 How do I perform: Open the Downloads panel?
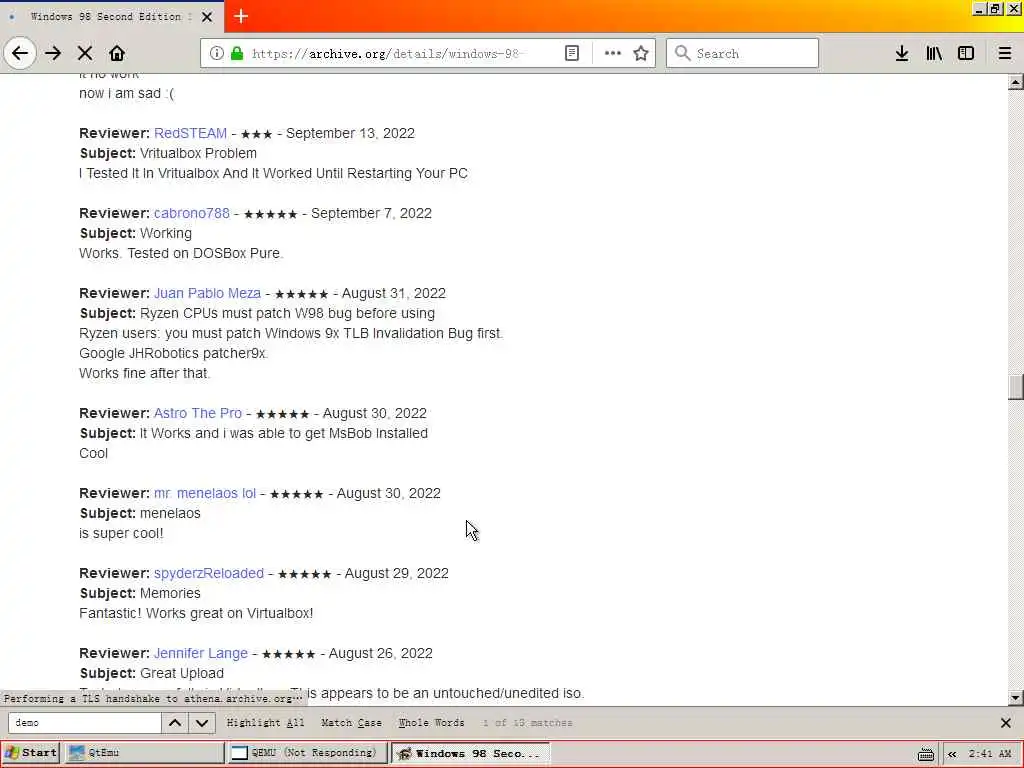pyautogui.click(x=902, y=53)
